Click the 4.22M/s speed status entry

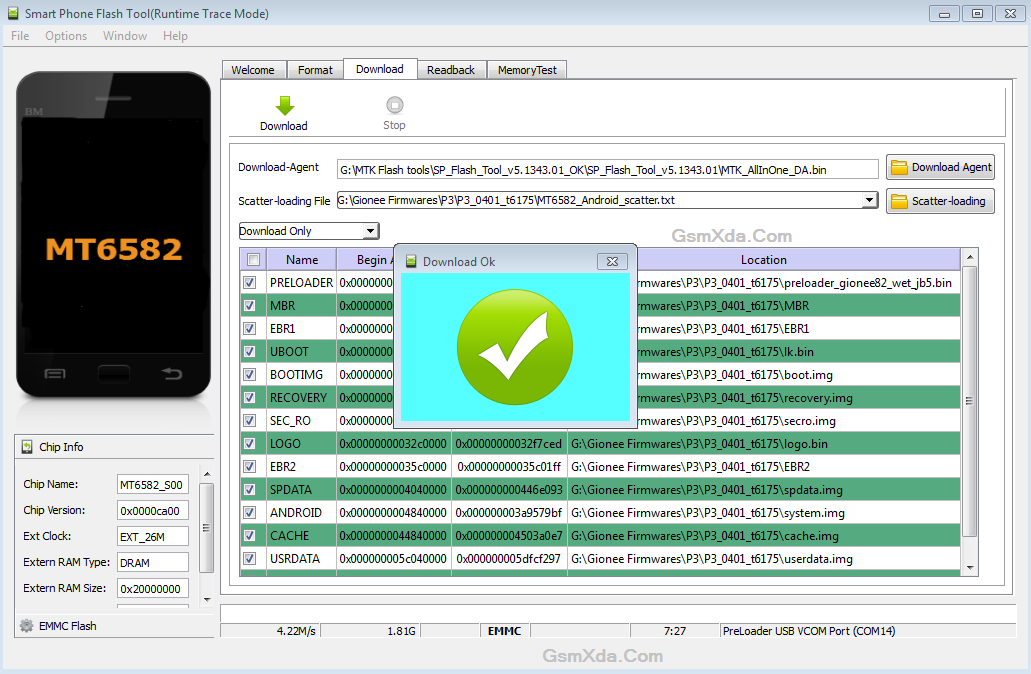tap(296, 631)
